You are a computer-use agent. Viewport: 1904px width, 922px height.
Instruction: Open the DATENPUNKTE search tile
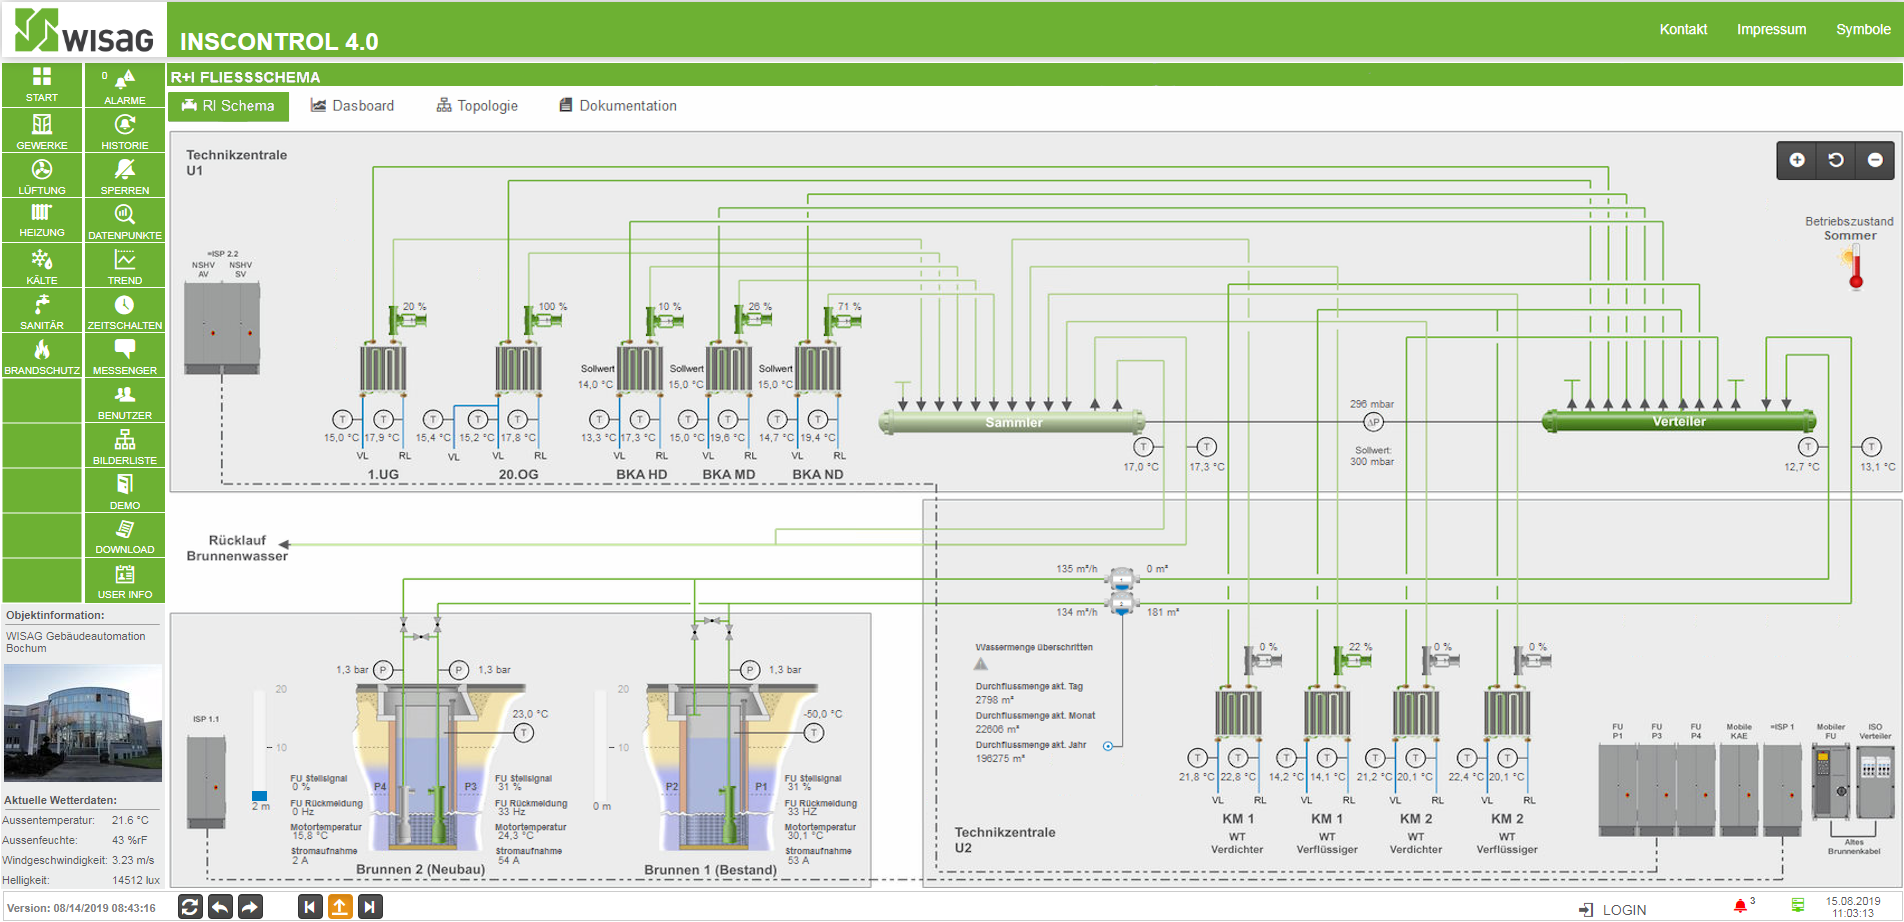(x=125, y=220)
